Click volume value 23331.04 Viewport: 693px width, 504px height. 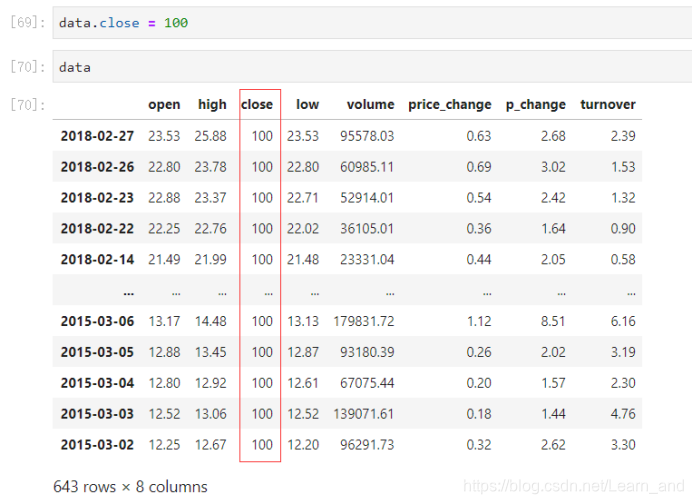(367, 260)
